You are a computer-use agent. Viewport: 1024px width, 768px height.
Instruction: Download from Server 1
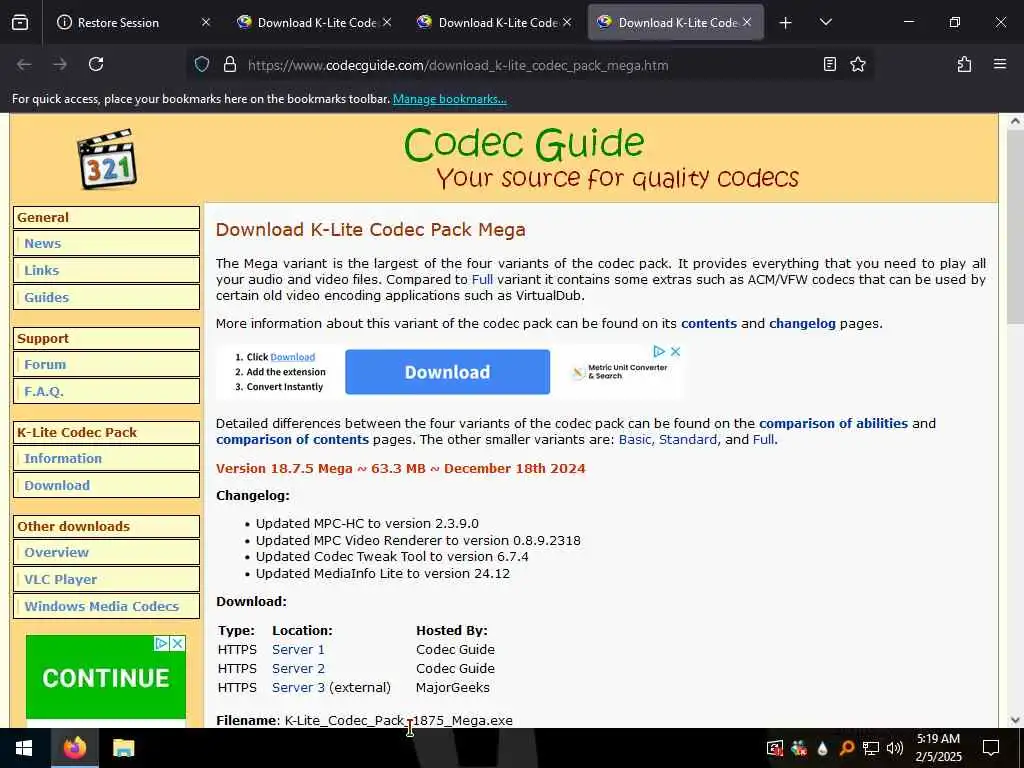point(298,650)
